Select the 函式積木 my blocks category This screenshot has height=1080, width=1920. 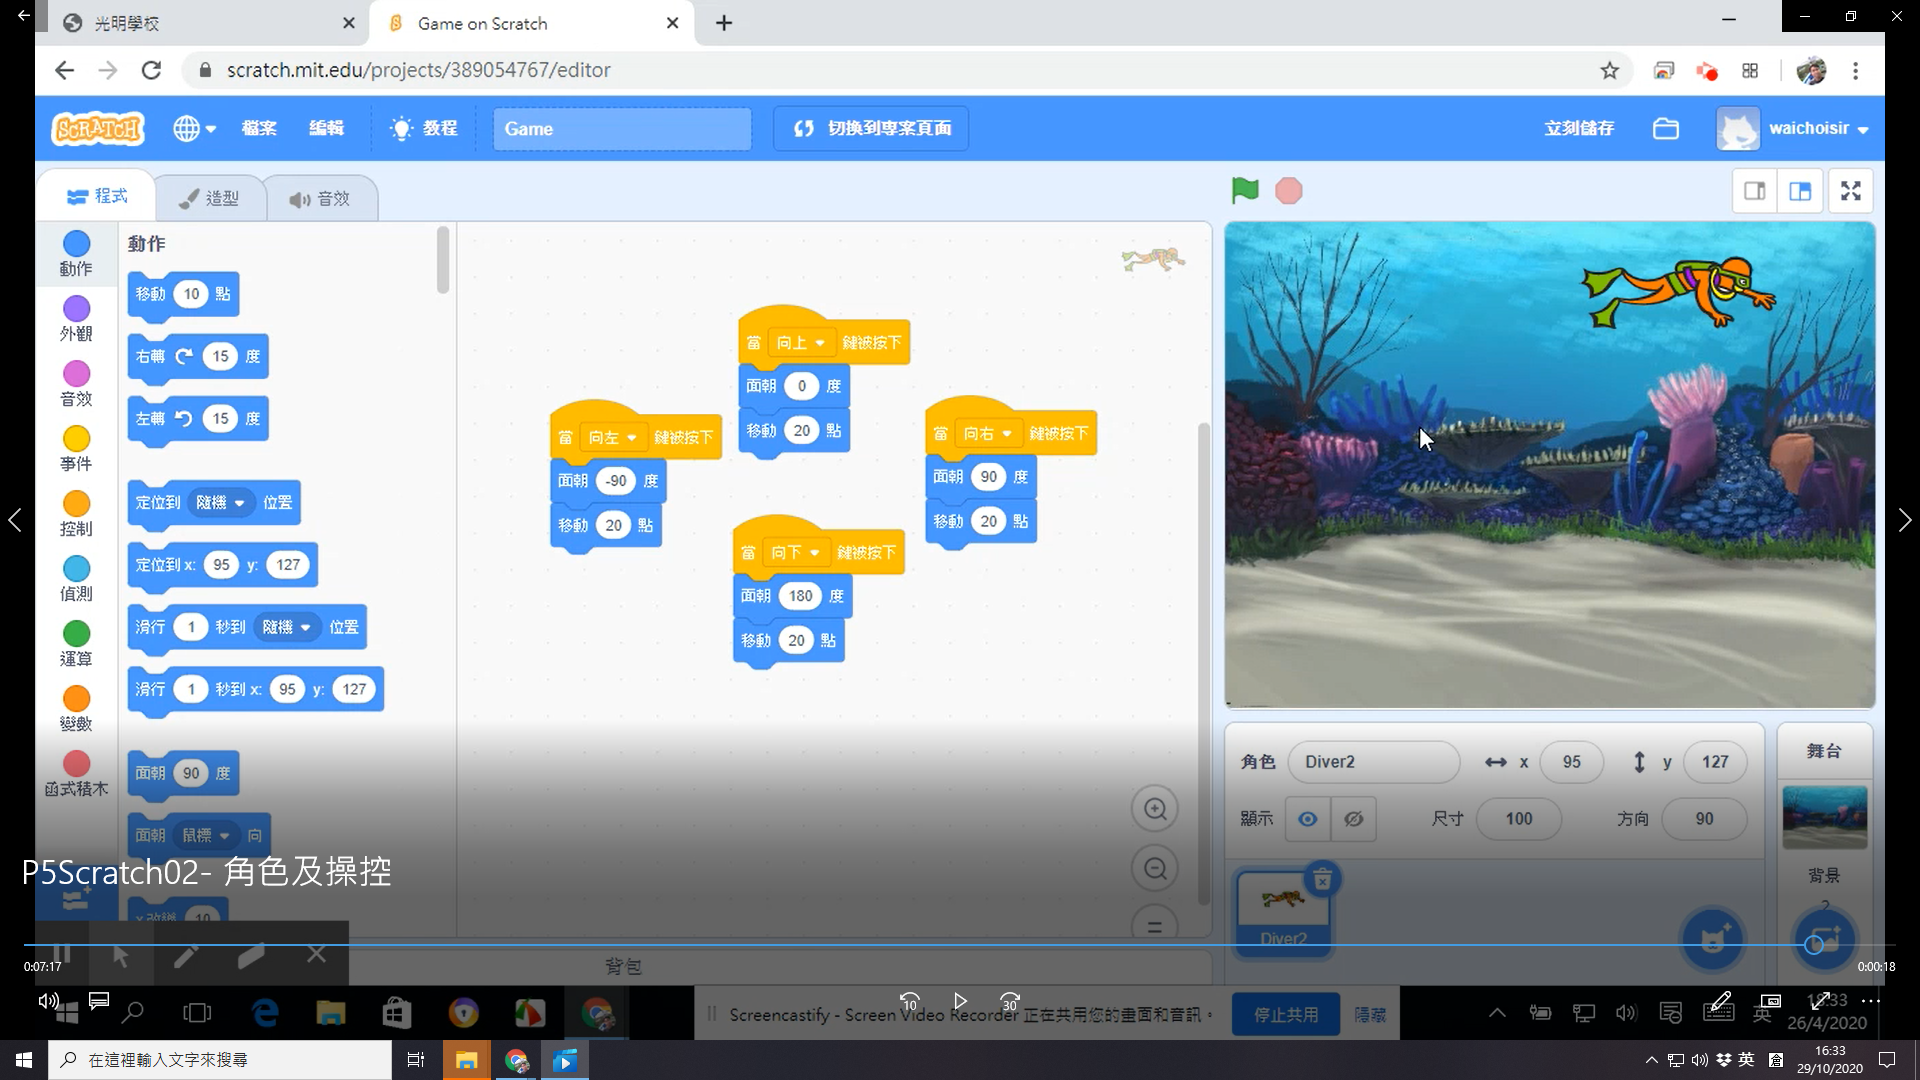[76, 774]
